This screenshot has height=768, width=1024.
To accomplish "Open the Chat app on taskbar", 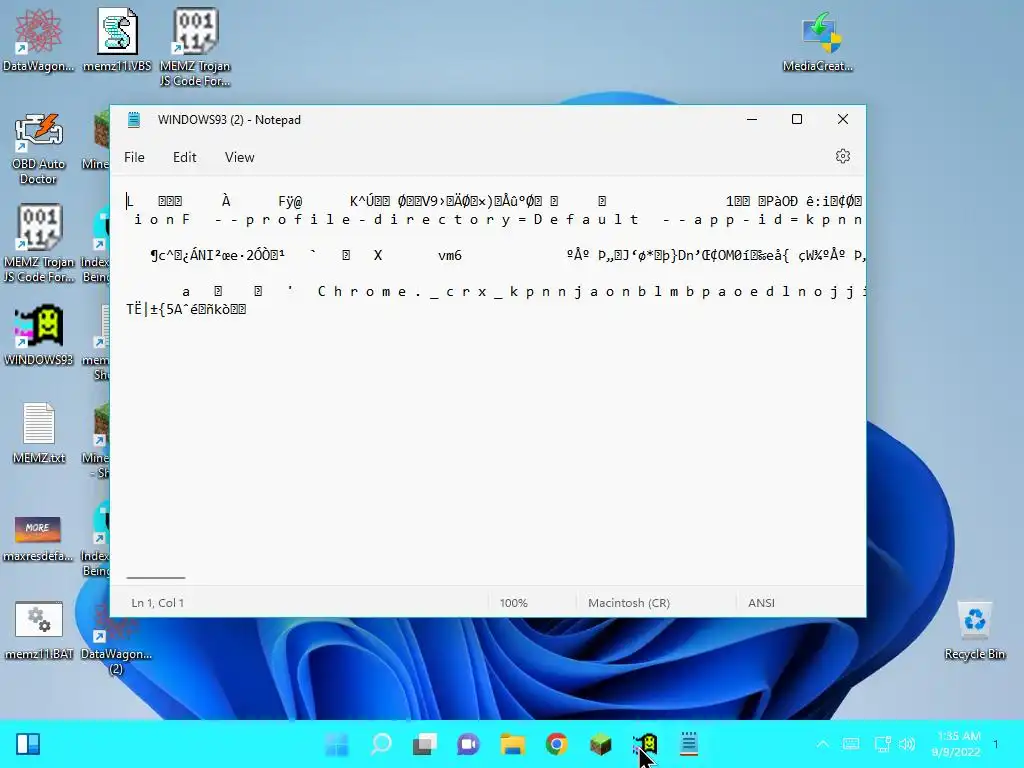I will coord(468,744).
